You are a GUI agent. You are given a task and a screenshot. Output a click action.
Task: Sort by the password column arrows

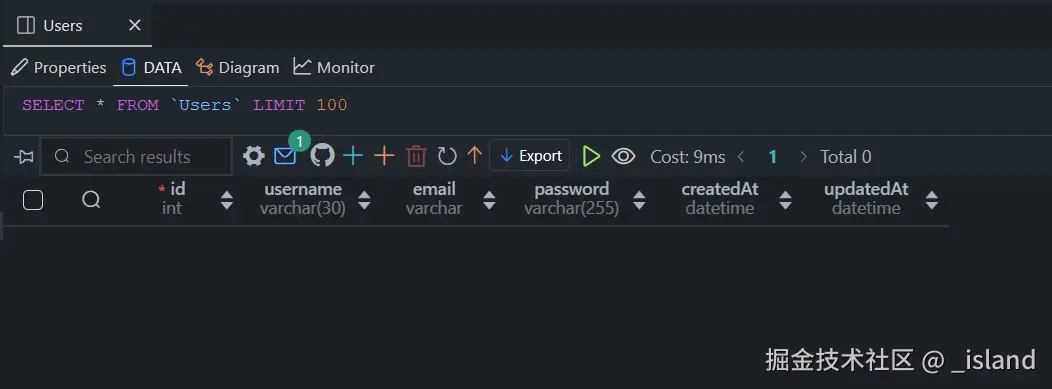coord(639,200)
